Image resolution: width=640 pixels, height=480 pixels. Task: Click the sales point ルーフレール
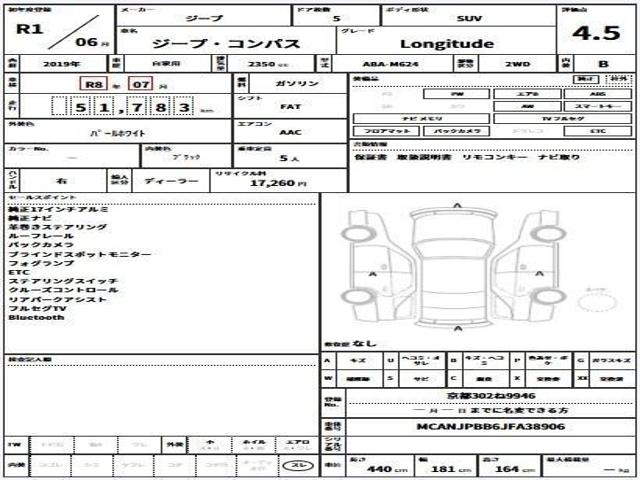pyautogui.click(x=41, y=236)
